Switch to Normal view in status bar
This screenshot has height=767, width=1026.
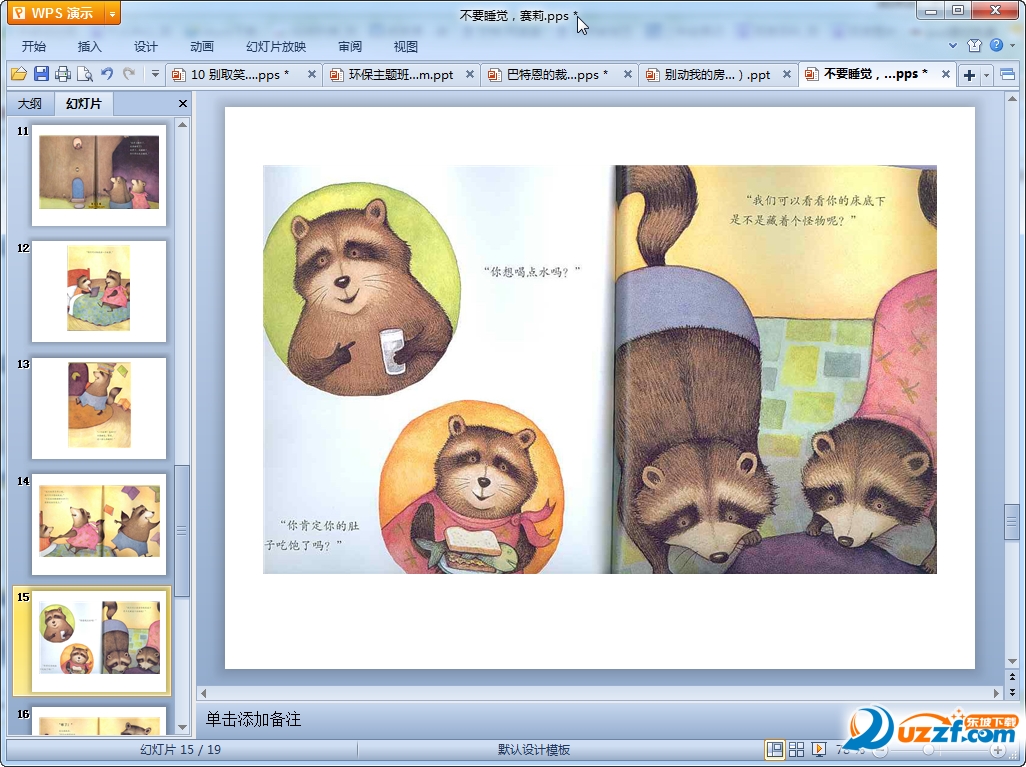coord(774,750)
